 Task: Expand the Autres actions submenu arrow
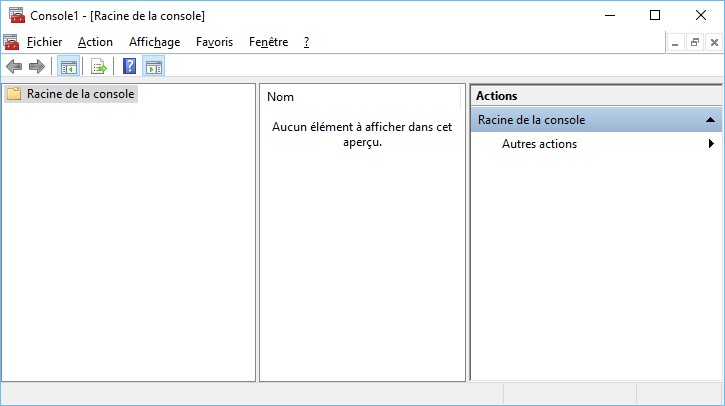coord(711,144)
